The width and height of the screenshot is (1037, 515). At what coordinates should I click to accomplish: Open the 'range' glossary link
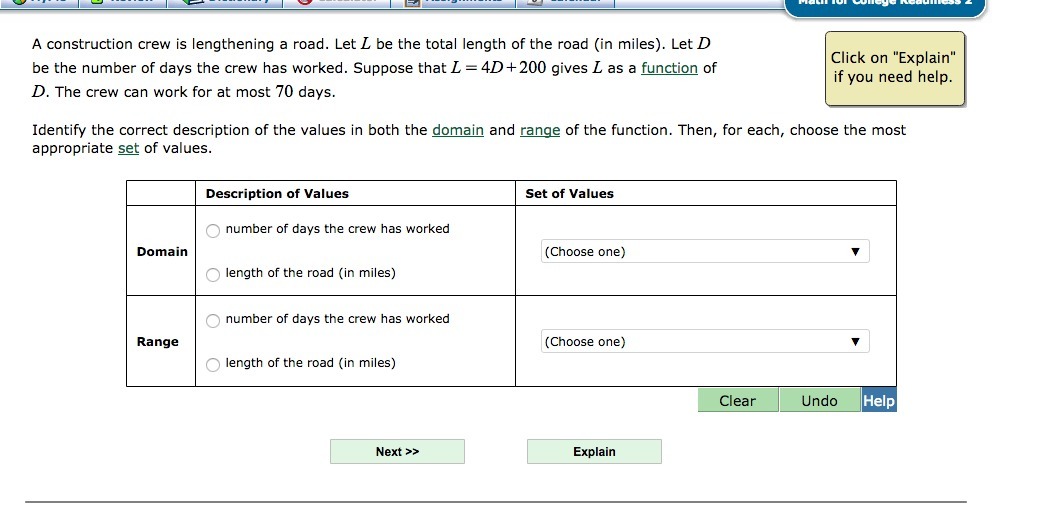point(540,131)
